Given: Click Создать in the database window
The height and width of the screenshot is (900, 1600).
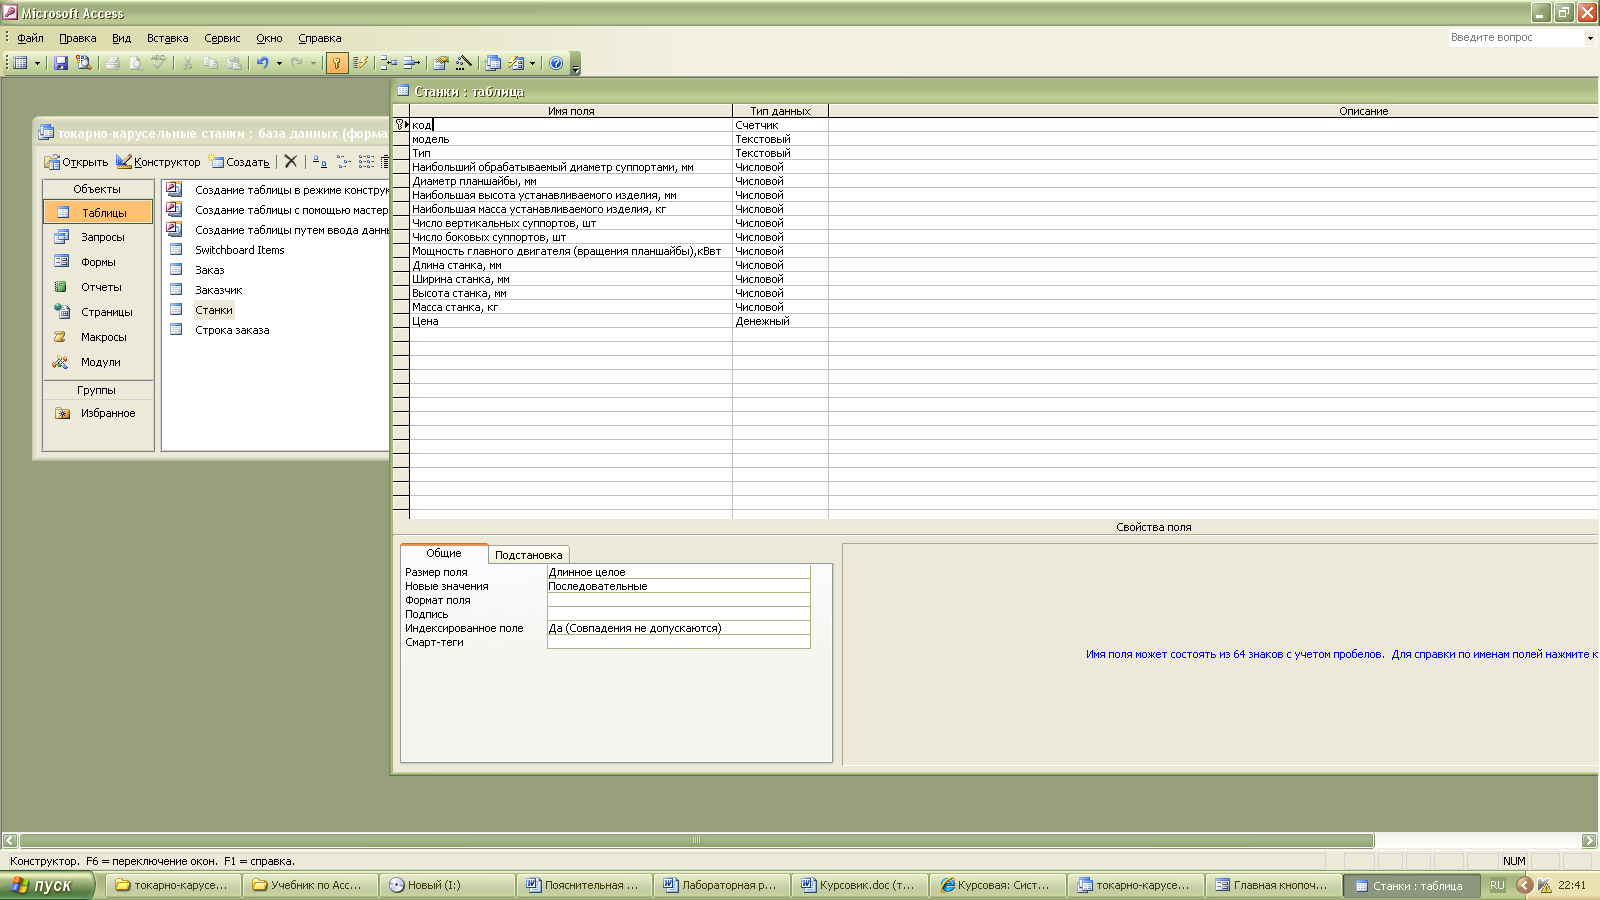Looking at the screenshot, I should point(239,162).
